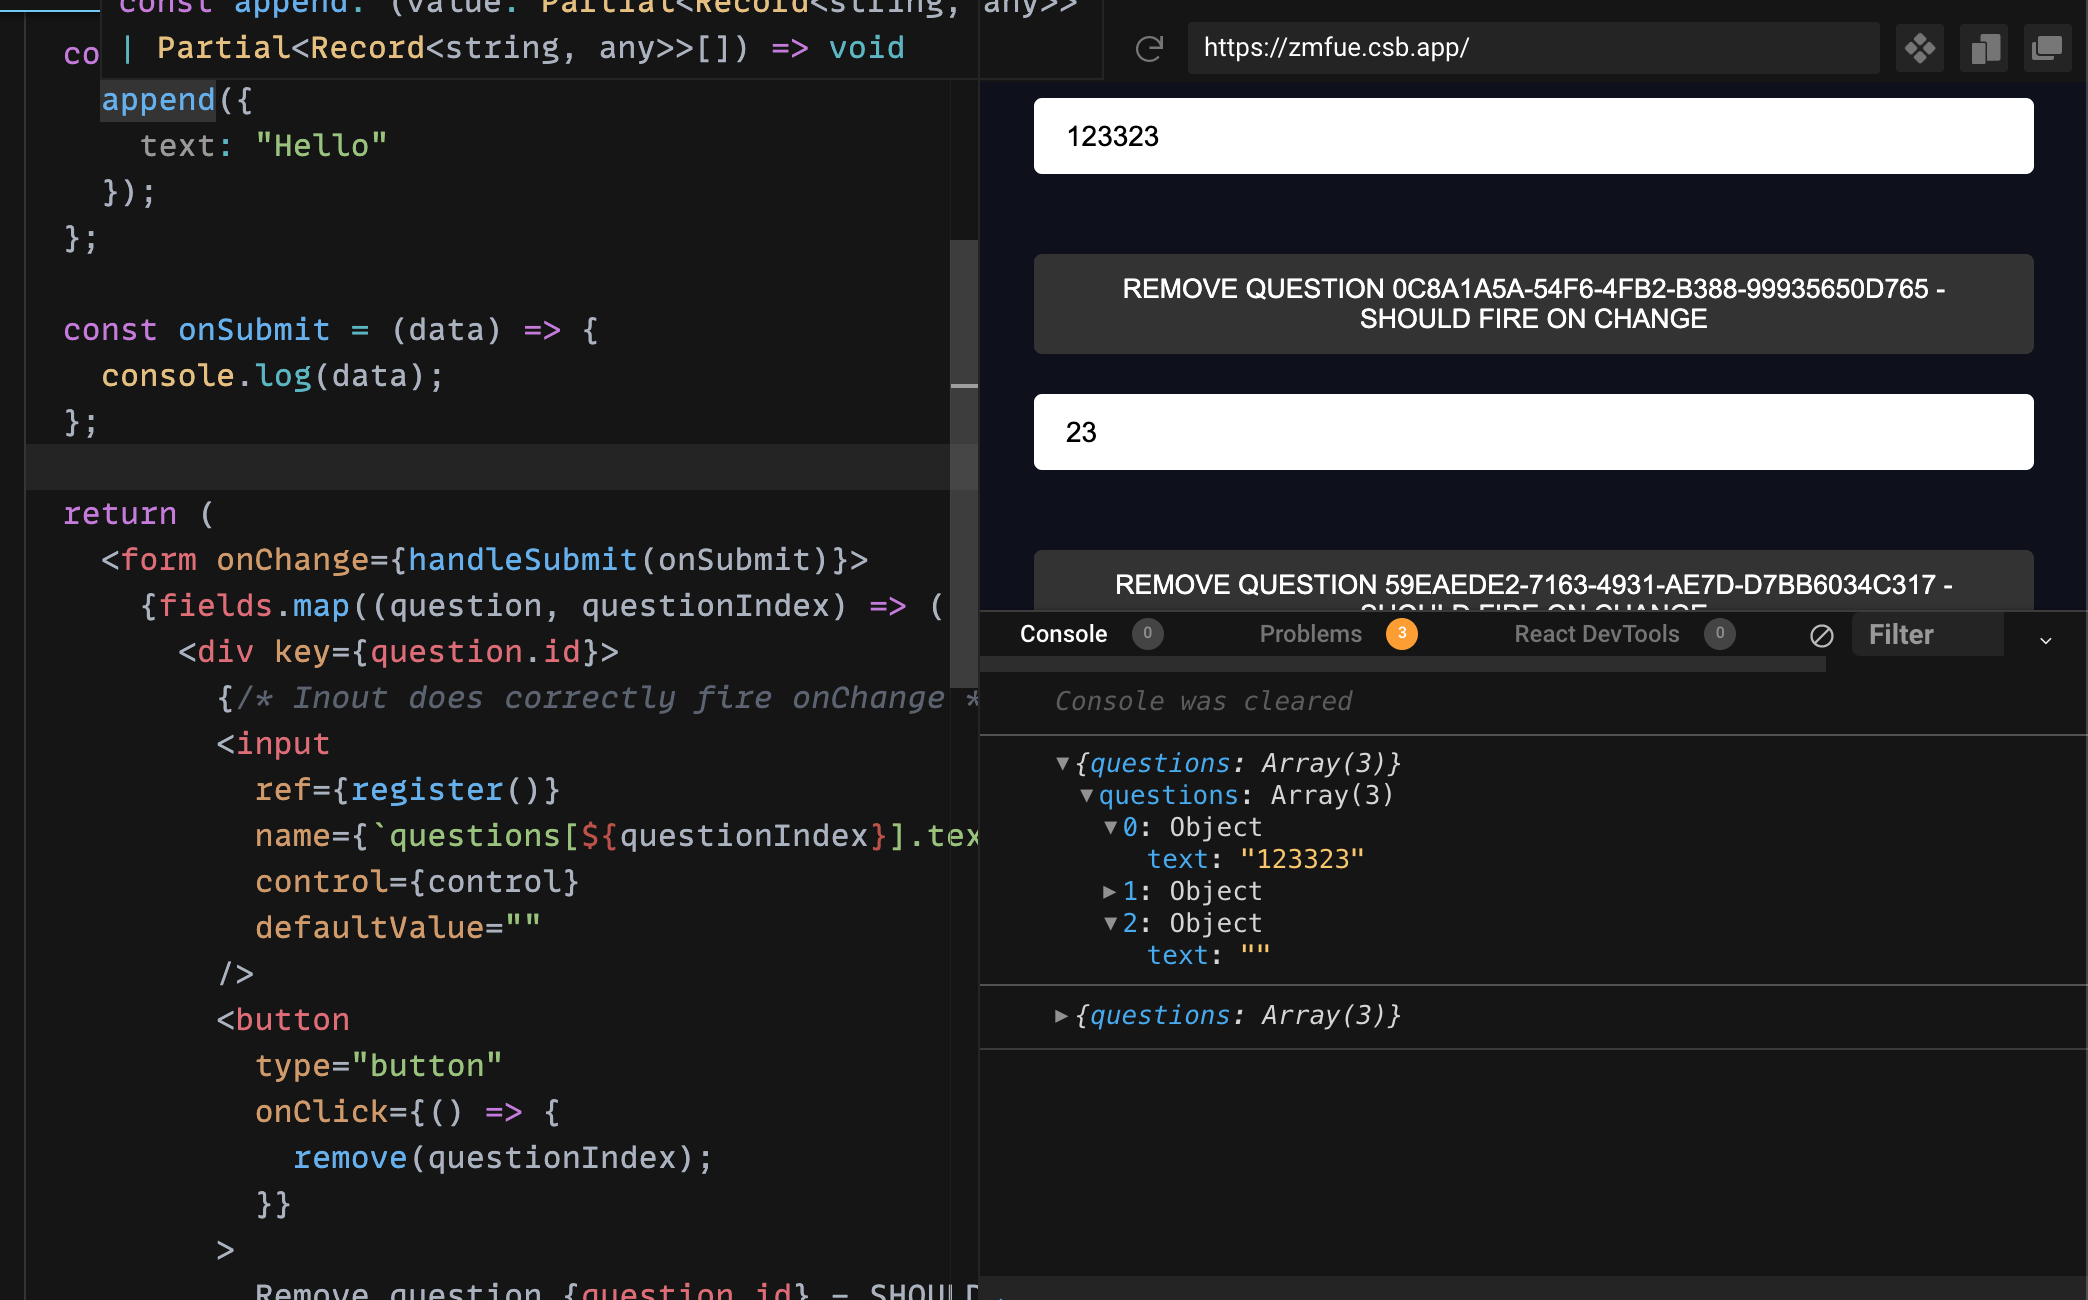Focus the URL bar showing zmfue.csb.app
Image resolution: width=2088 pixels, height=1300 pixels.
1534,47
